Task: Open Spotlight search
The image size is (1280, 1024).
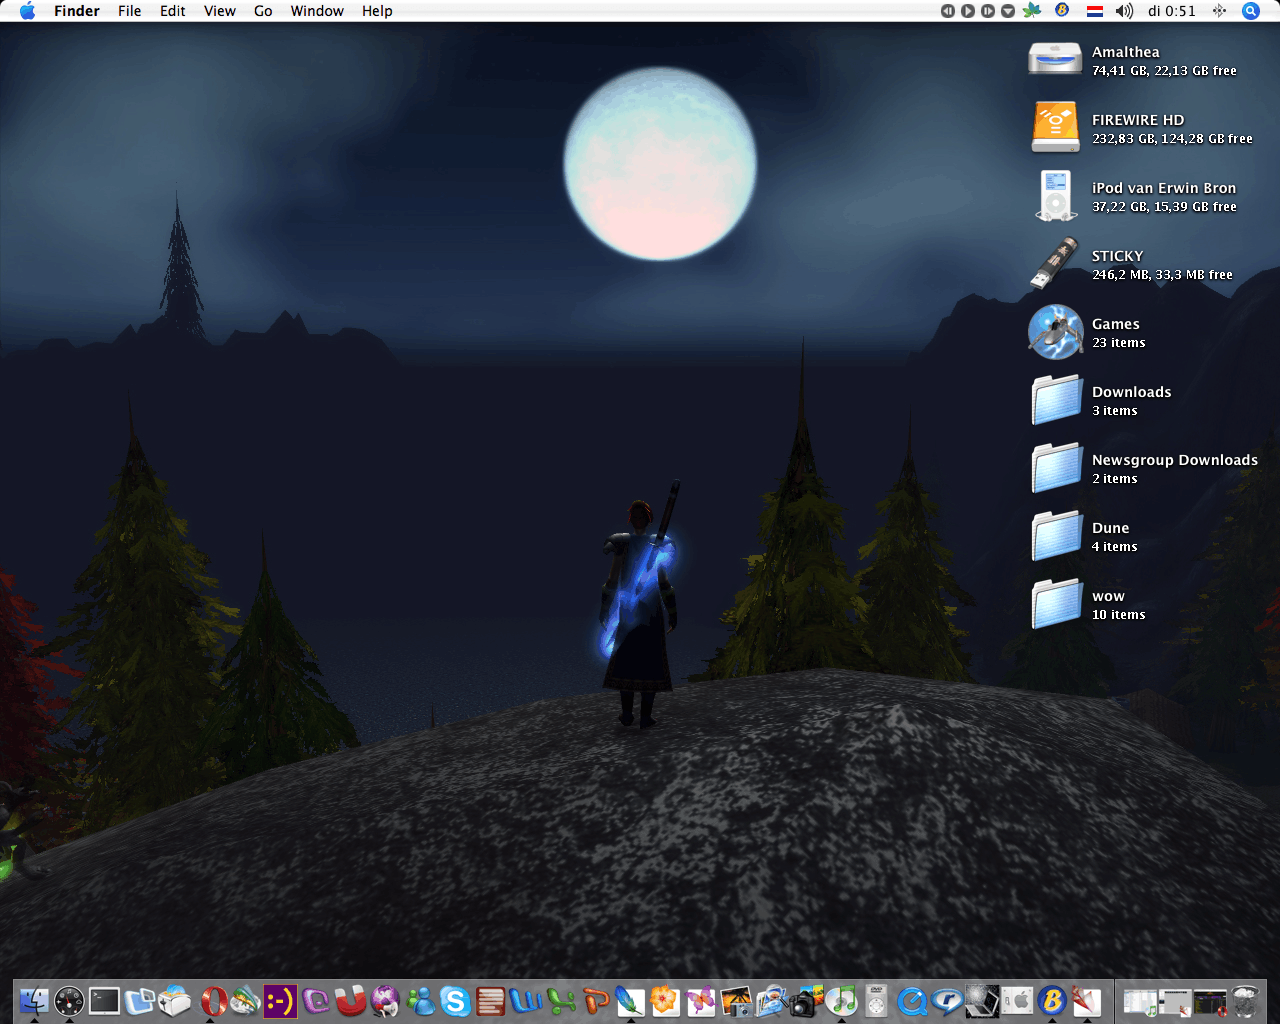Action: (1251, 11)
